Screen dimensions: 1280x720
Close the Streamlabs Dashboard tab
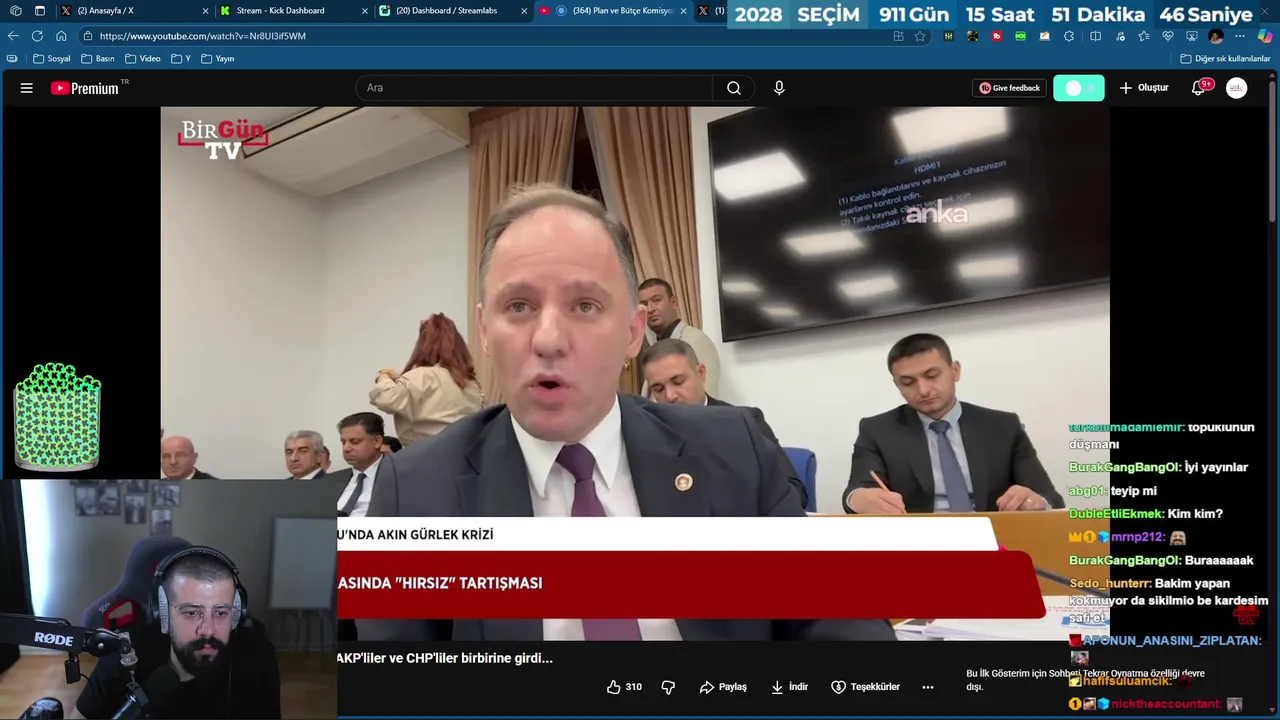coord(524,11)
